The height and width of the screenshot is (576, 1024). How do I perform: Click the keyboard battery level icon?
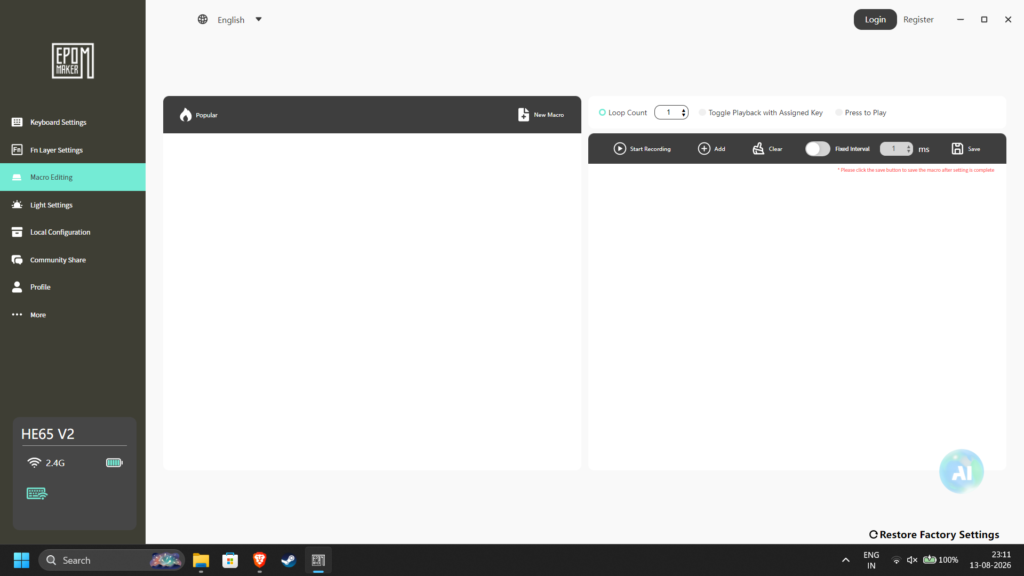coord(114,462)
